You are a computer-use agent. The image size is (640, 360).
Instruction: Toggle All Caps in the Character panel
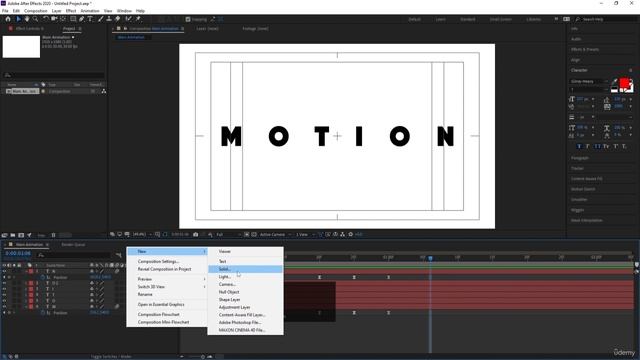click(597, 146)
